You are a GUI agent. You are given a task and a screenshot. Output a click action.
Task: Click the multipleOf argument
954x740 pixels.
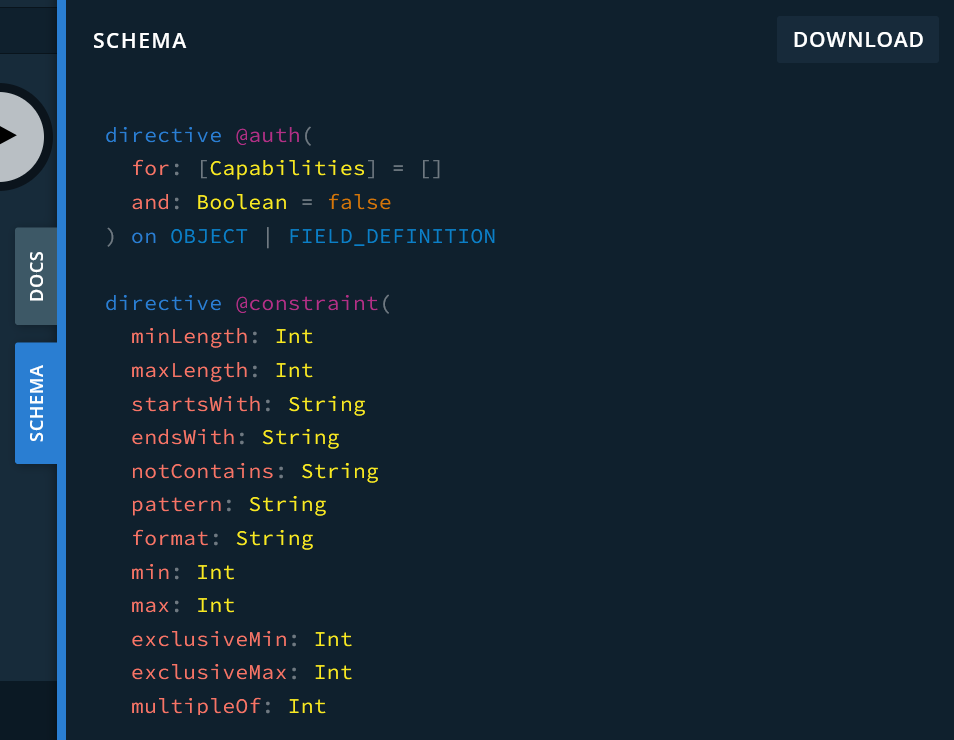tap(196, 707)
